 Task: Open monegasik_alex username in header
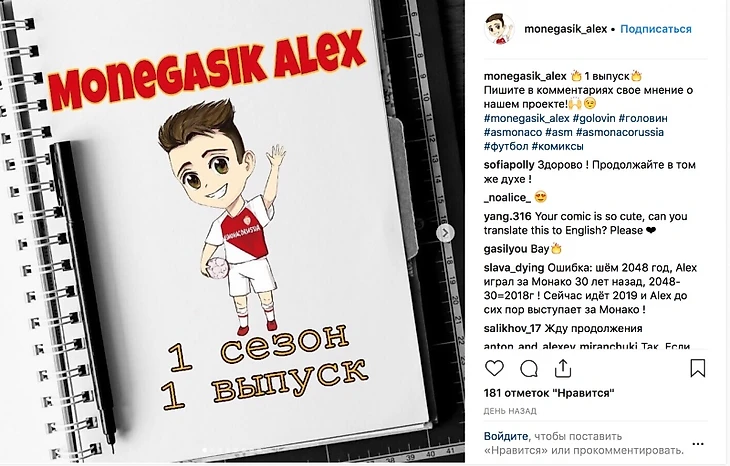tap(565, 29)
